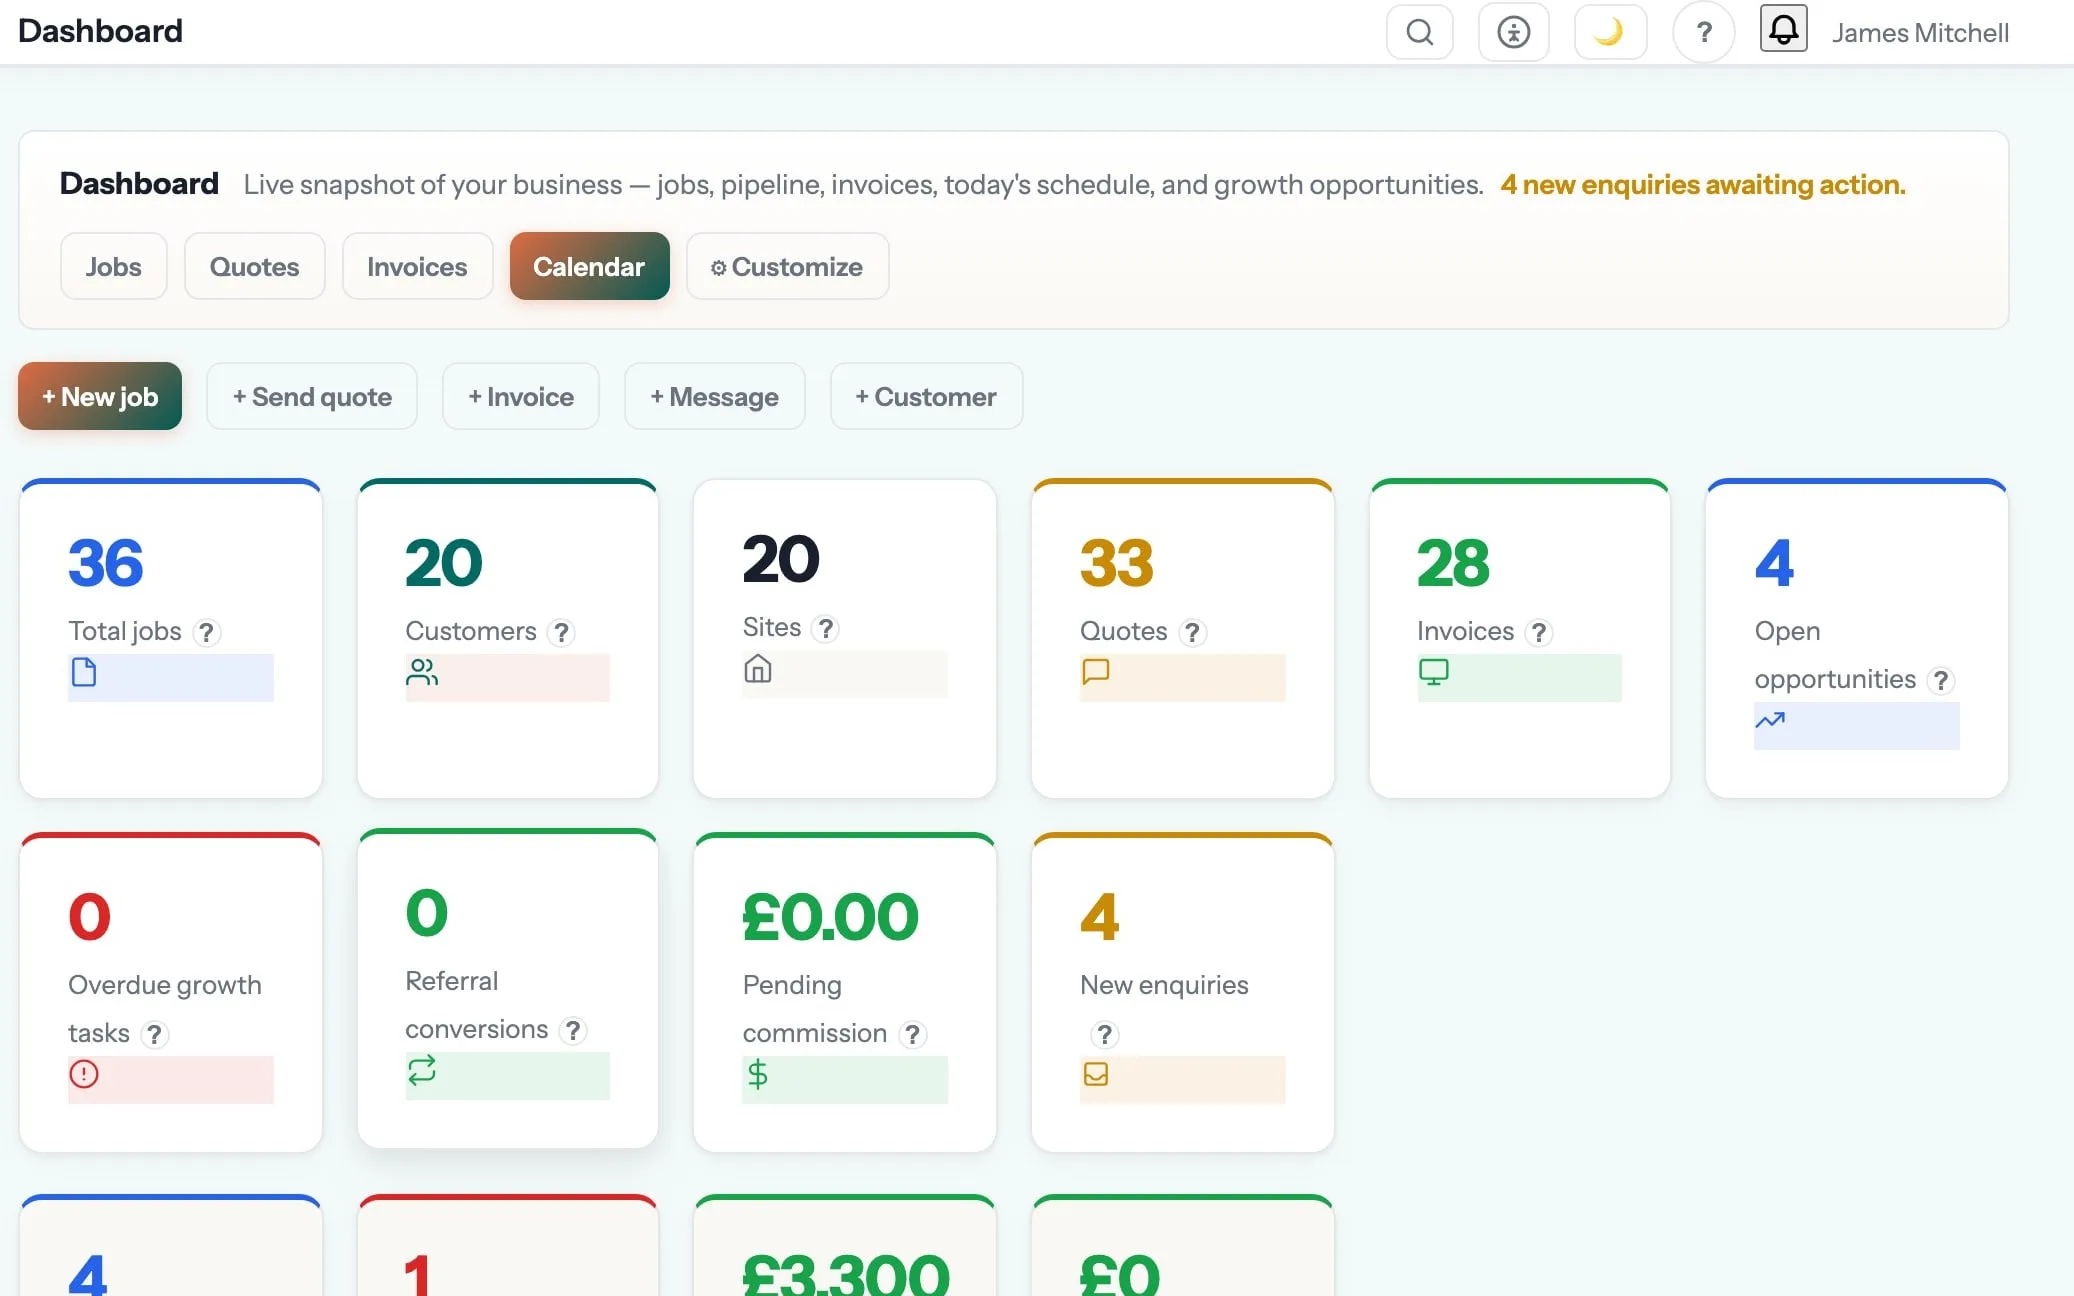Click the Overdue growth tasks help icon

point(154,1034)
